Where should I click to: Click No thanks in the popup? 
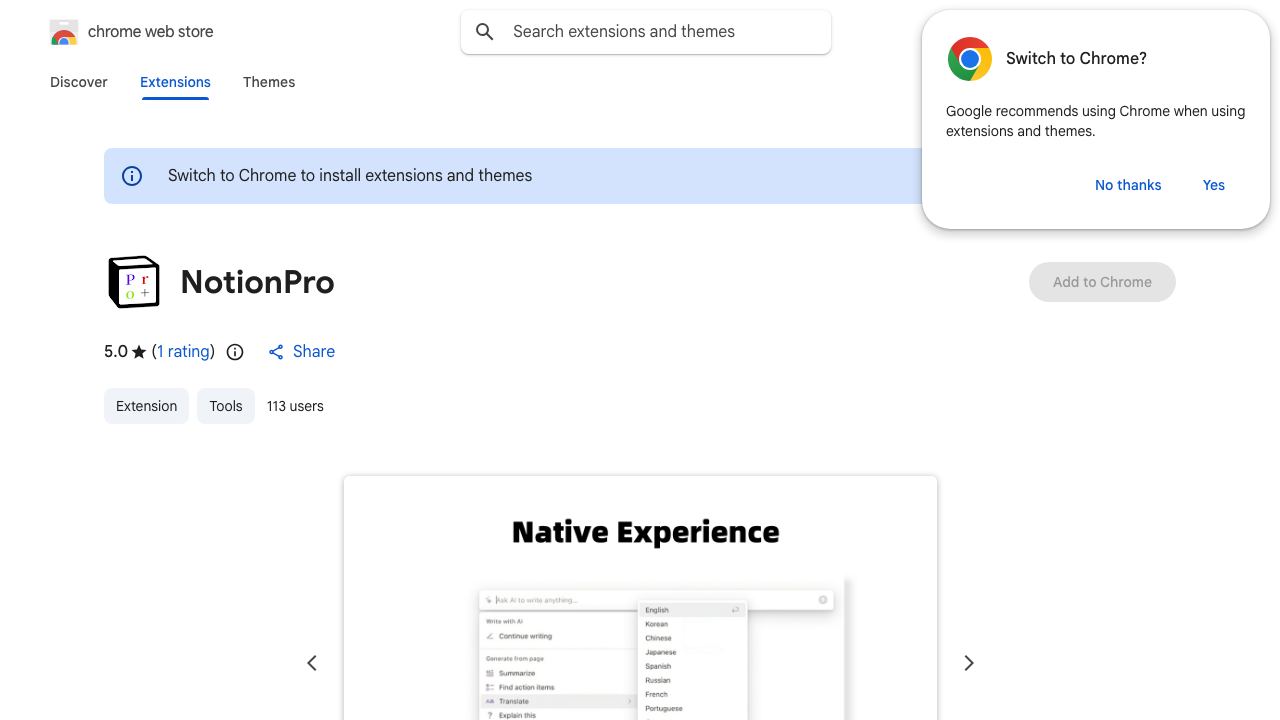(1128, 185)
